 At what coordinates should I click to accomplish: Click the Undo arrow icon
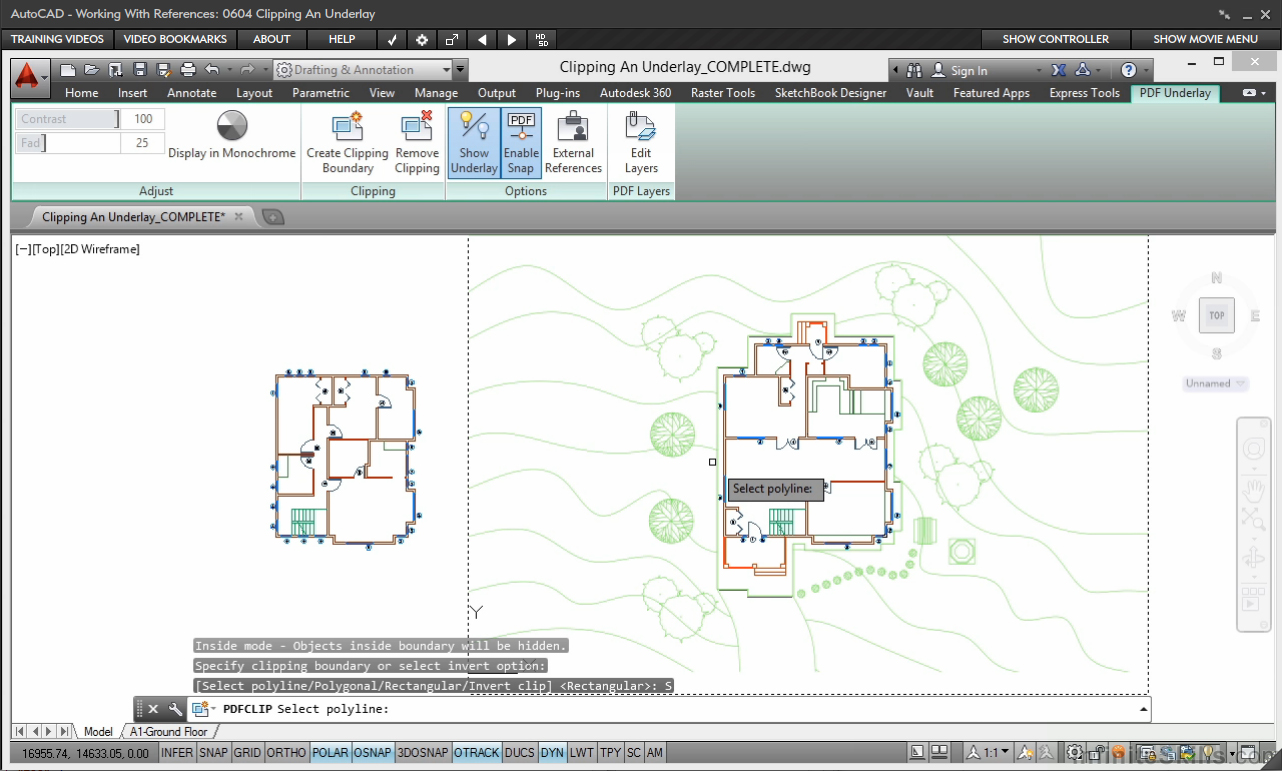pyautogui.click(x=212, y=70)
